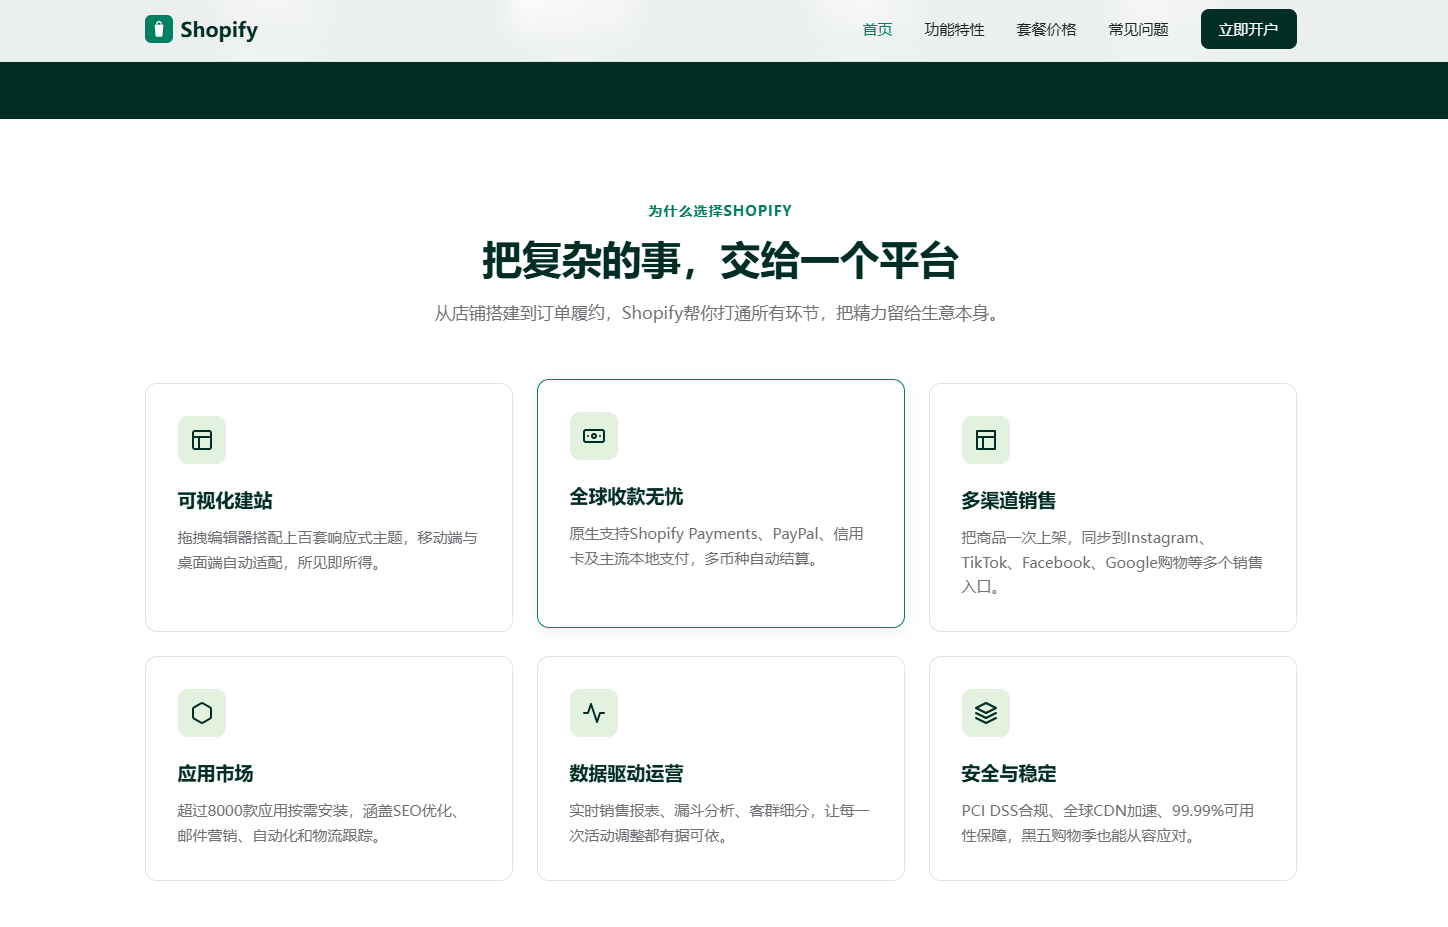The width and height of the screenshot is (1448, 927).
Task: Click the 数据驱动运营 activity pulse icon
Action: 594,713
